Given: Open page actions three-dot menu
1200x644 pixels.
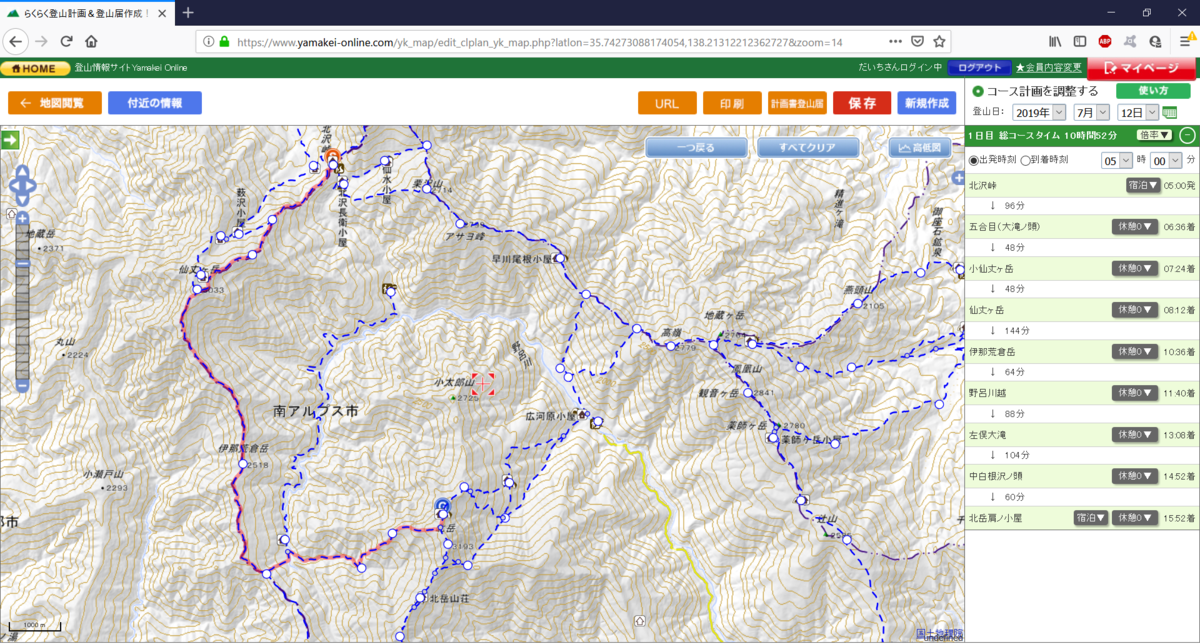Looking at the screenshot, I should pos(893,42).
